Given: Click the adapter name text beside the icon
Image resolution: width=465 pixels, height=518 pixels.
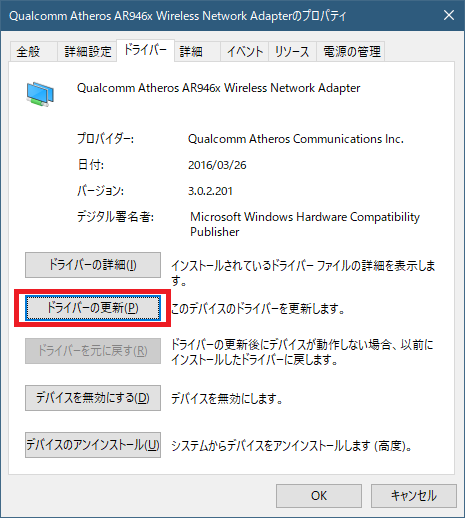Looking at the screenshot, I should 218,88.
